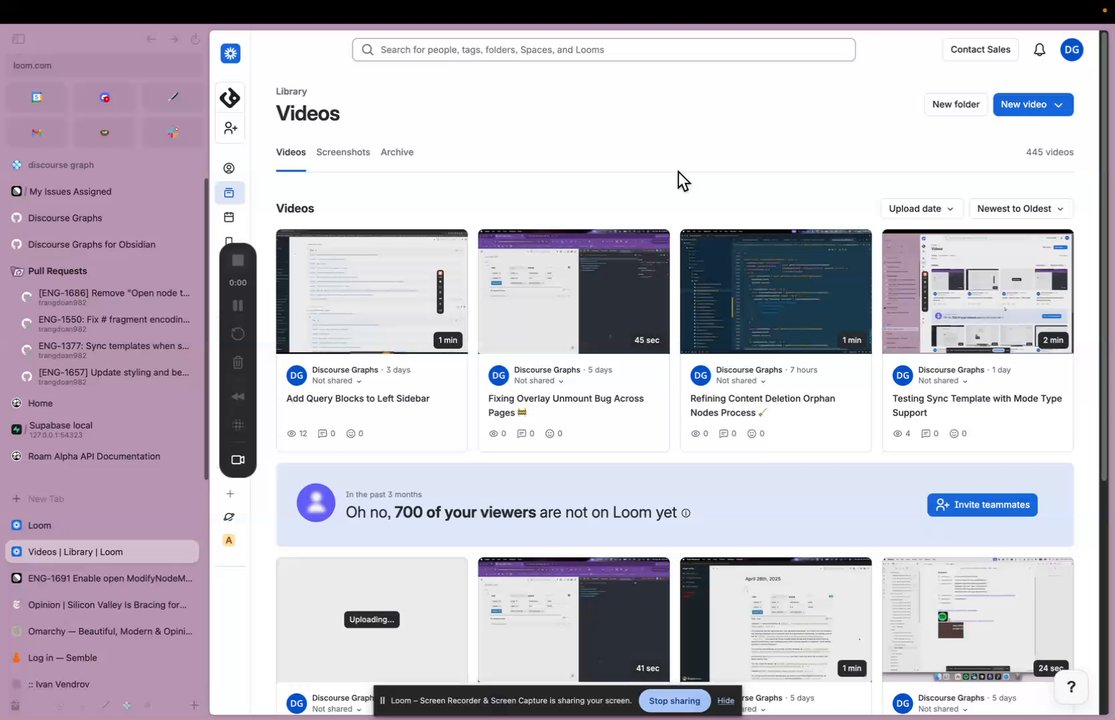Open the Library icon in left rail
The image size is (1115, 720).
[229, 193]
